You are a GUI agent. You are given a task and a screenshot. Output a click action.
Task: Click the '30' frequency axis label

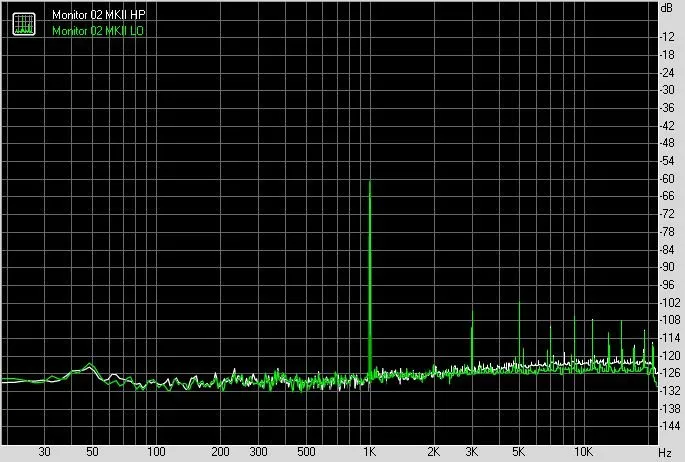pyautogui.click(x=44, y=452)
